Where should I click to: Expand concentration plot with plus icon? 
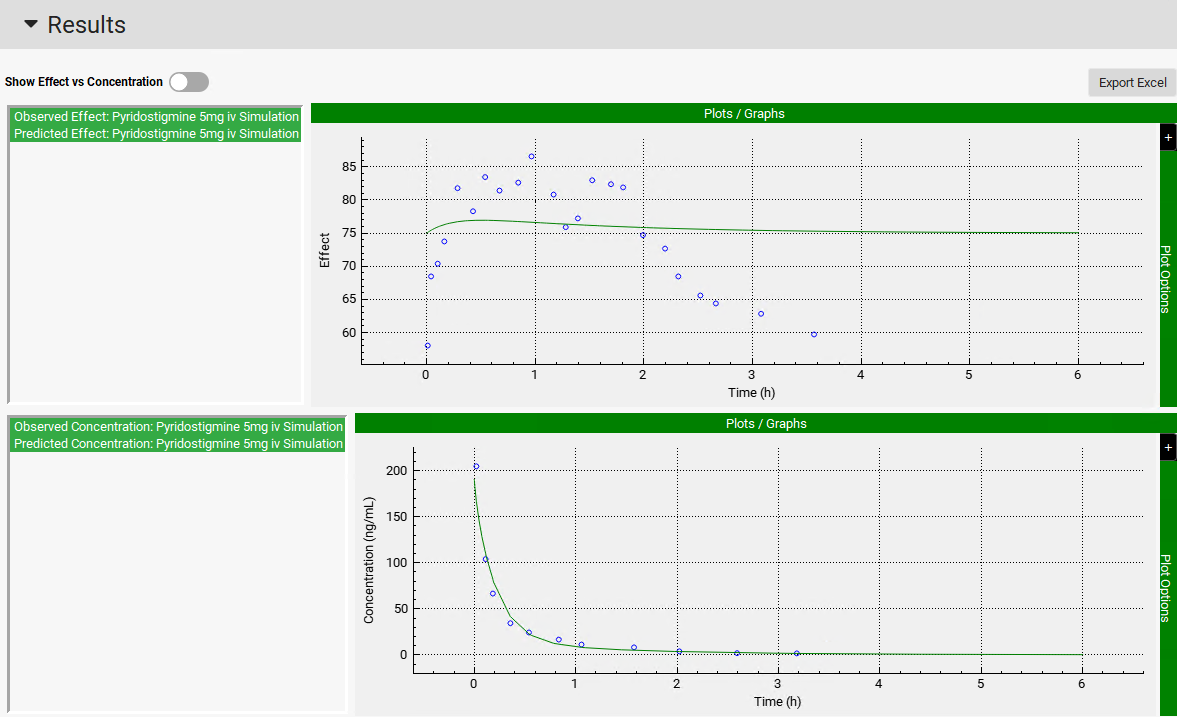(x=1168, y=448)
